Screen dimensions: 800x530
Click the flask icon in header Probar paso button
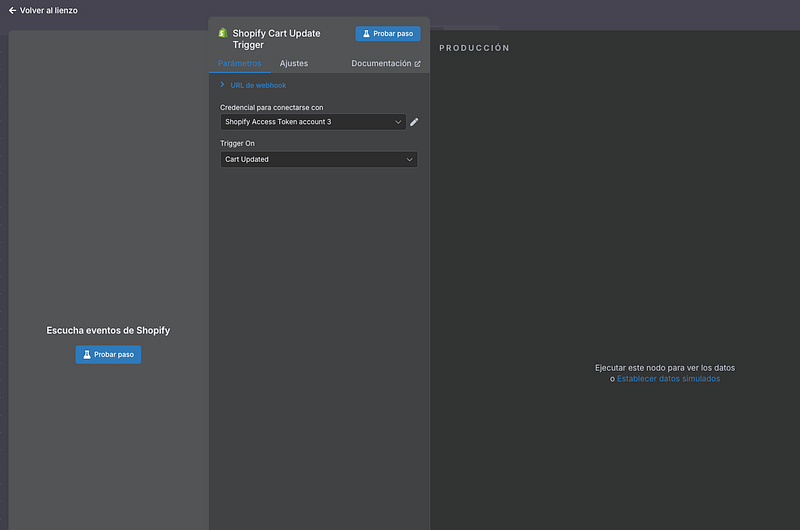pos(367,34)
